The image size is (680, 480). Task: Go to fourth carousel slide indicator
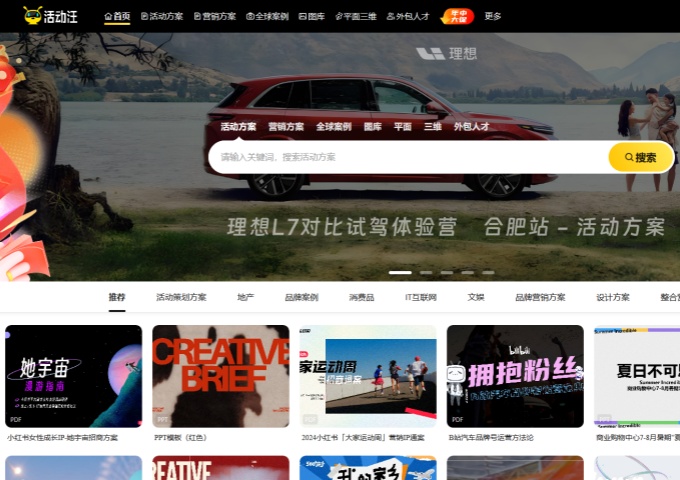[468, 273]
